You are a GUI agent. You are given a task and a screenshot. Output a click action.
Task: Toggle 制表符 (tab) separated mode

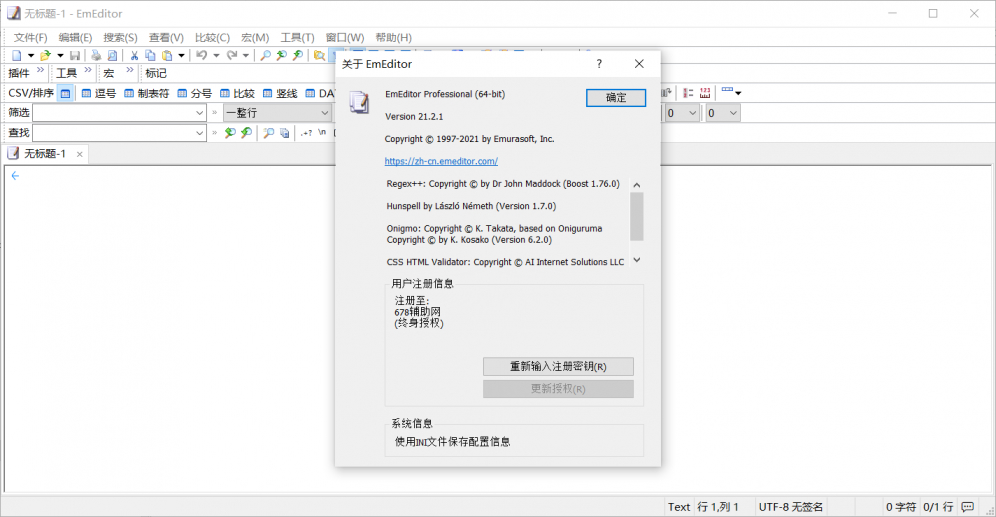pyautogui.click(x=146, y=93)
